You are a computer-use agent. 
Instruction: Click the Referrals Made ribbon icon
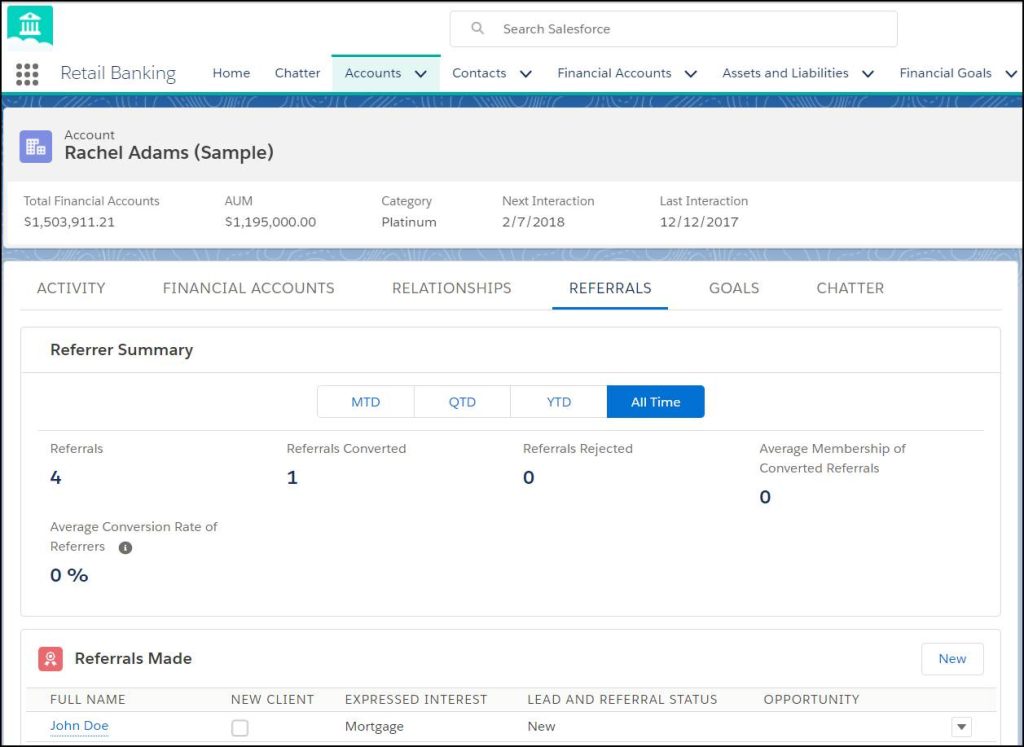point(50,658)
